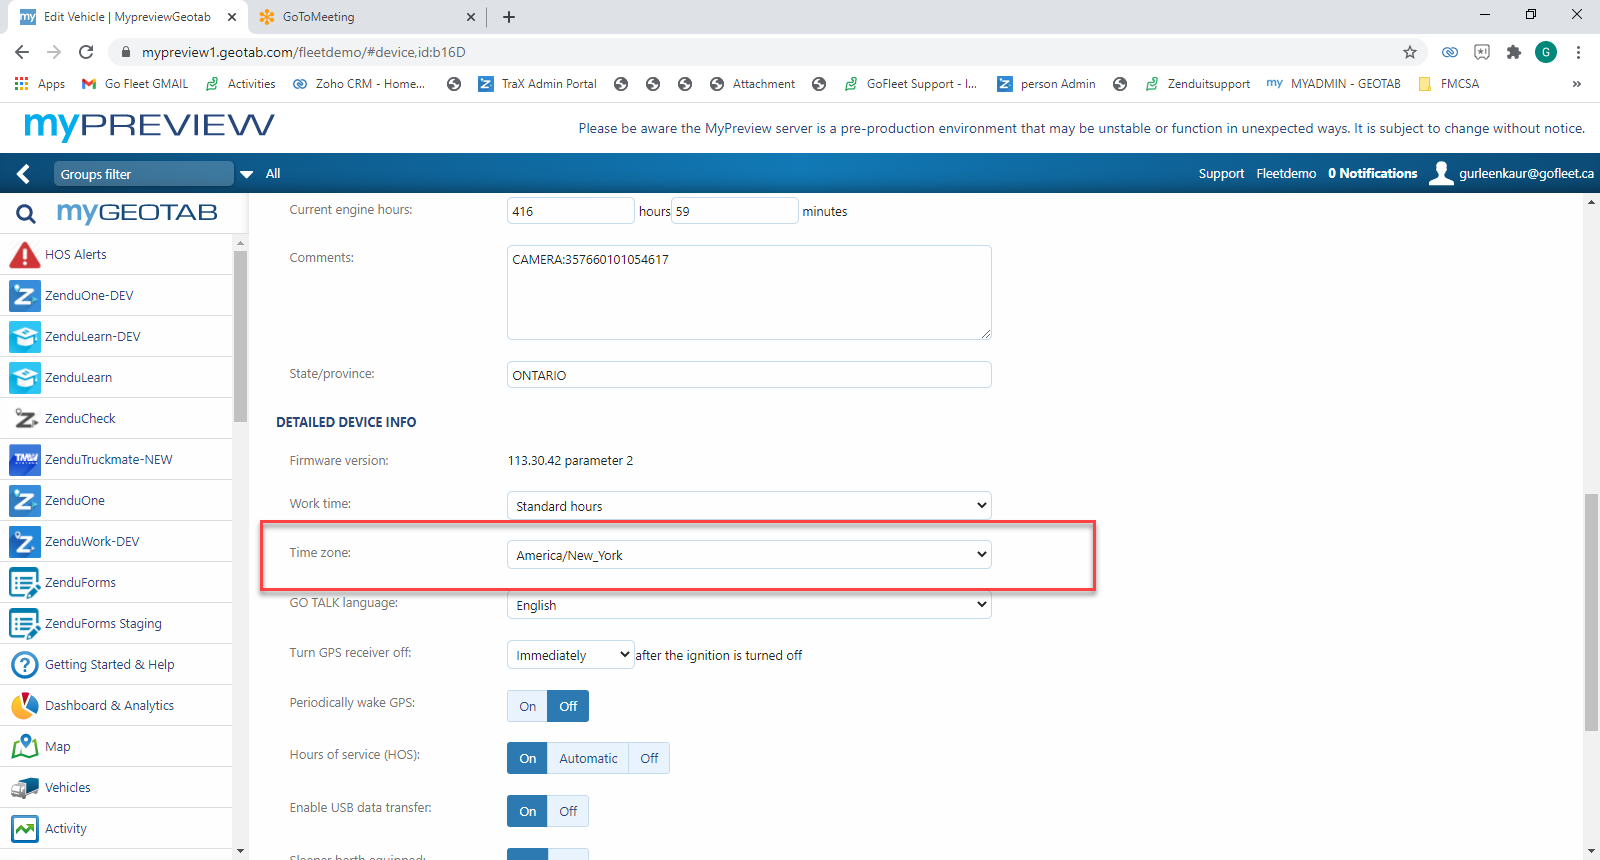Click the sidebar menu scrollbar thumb
This screenshot has height=860, width=1600.
[240, 336]
